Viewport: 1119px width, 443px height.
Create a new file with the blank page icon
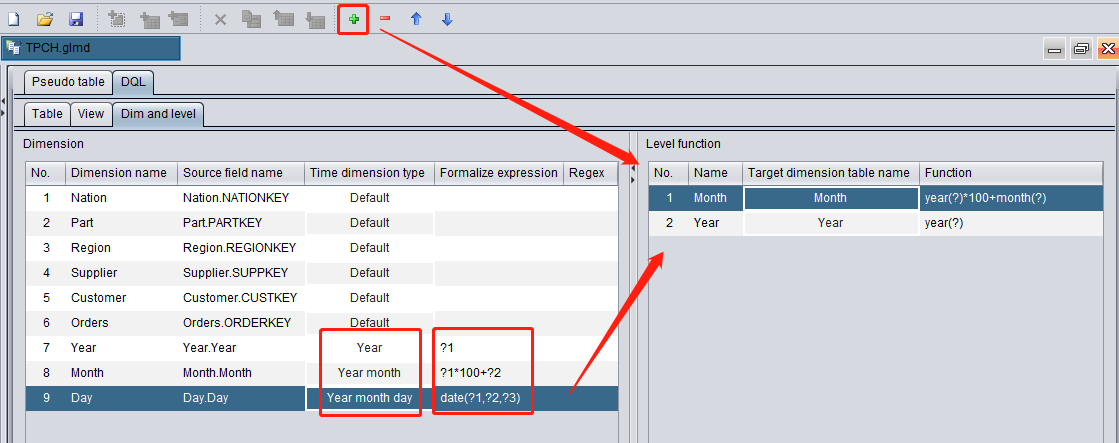click(x=13, y=19)
